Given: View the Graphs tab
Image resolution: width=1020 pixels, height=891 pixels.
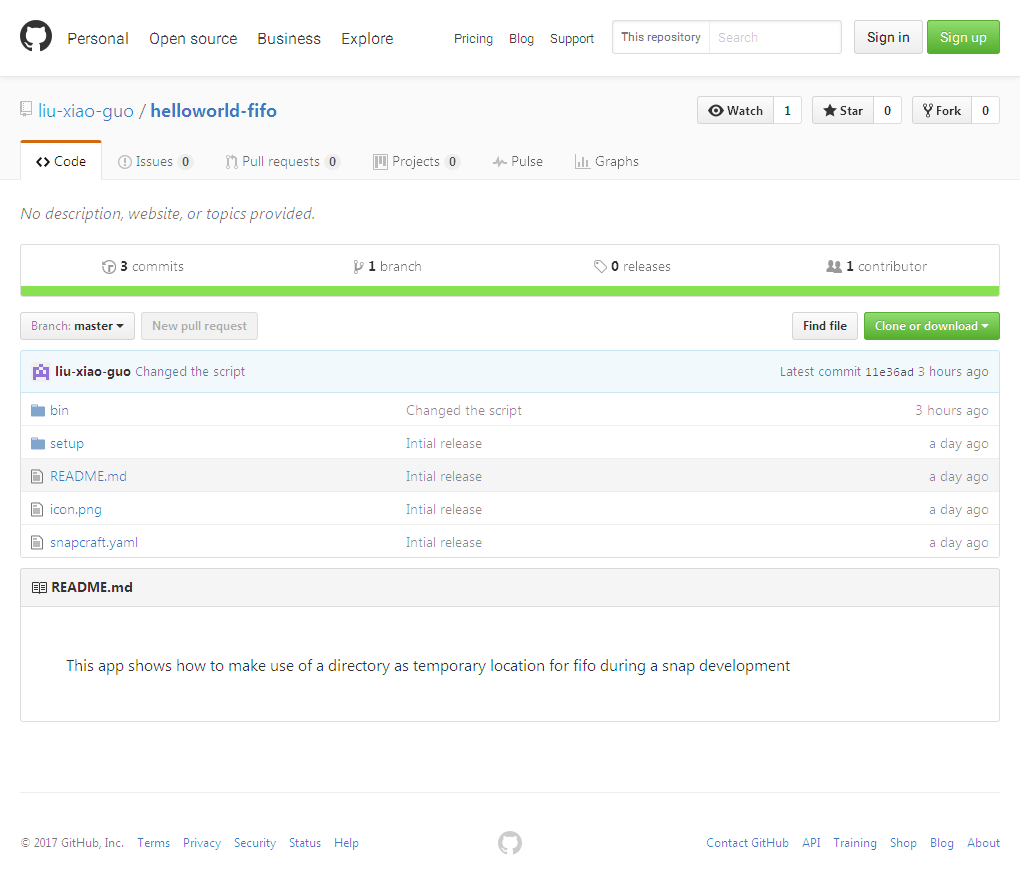Looking at the screenshot, I should pos(607,161).
